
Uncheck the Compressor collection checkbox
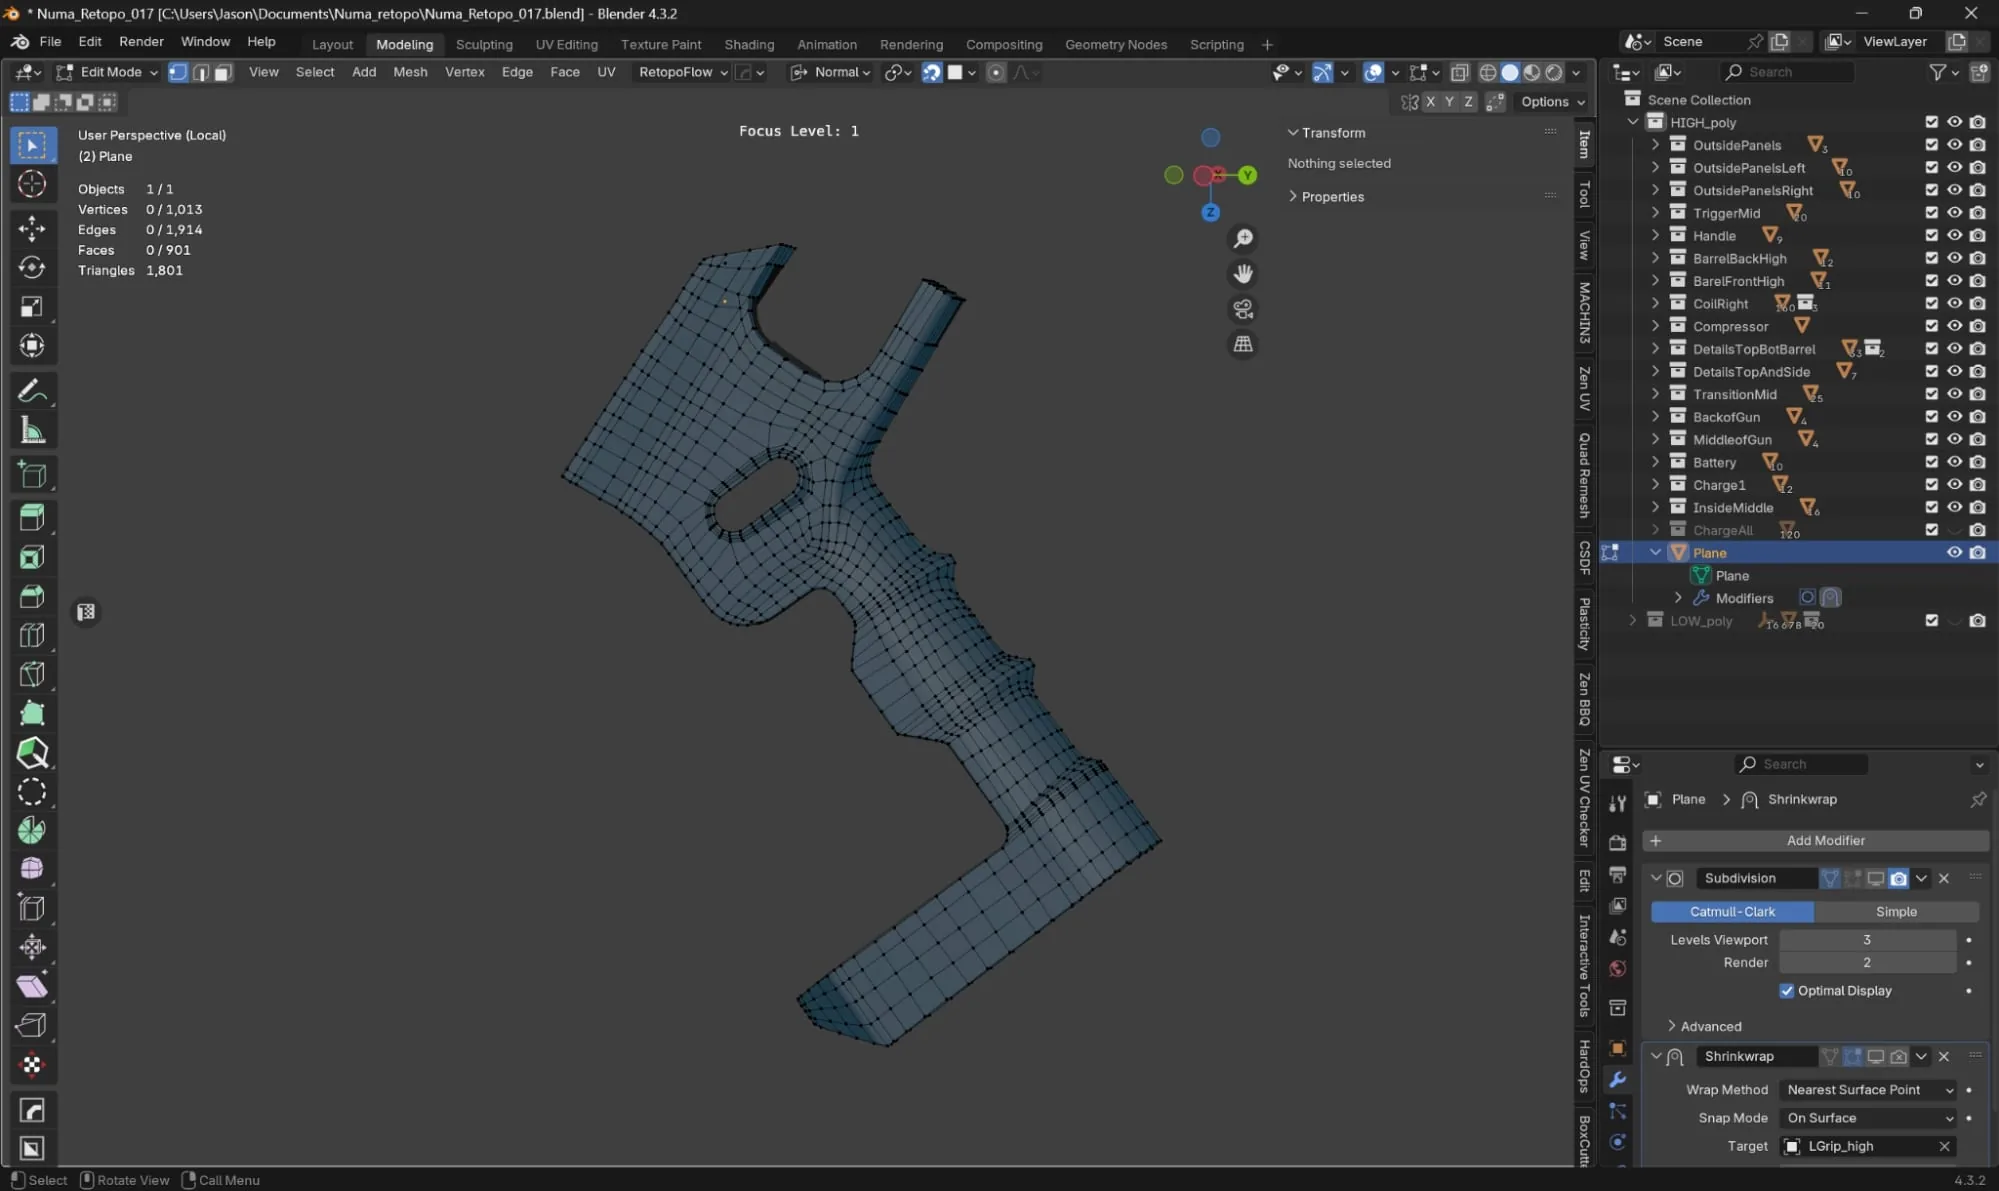pyautogui.click(x=1932, y=326)
